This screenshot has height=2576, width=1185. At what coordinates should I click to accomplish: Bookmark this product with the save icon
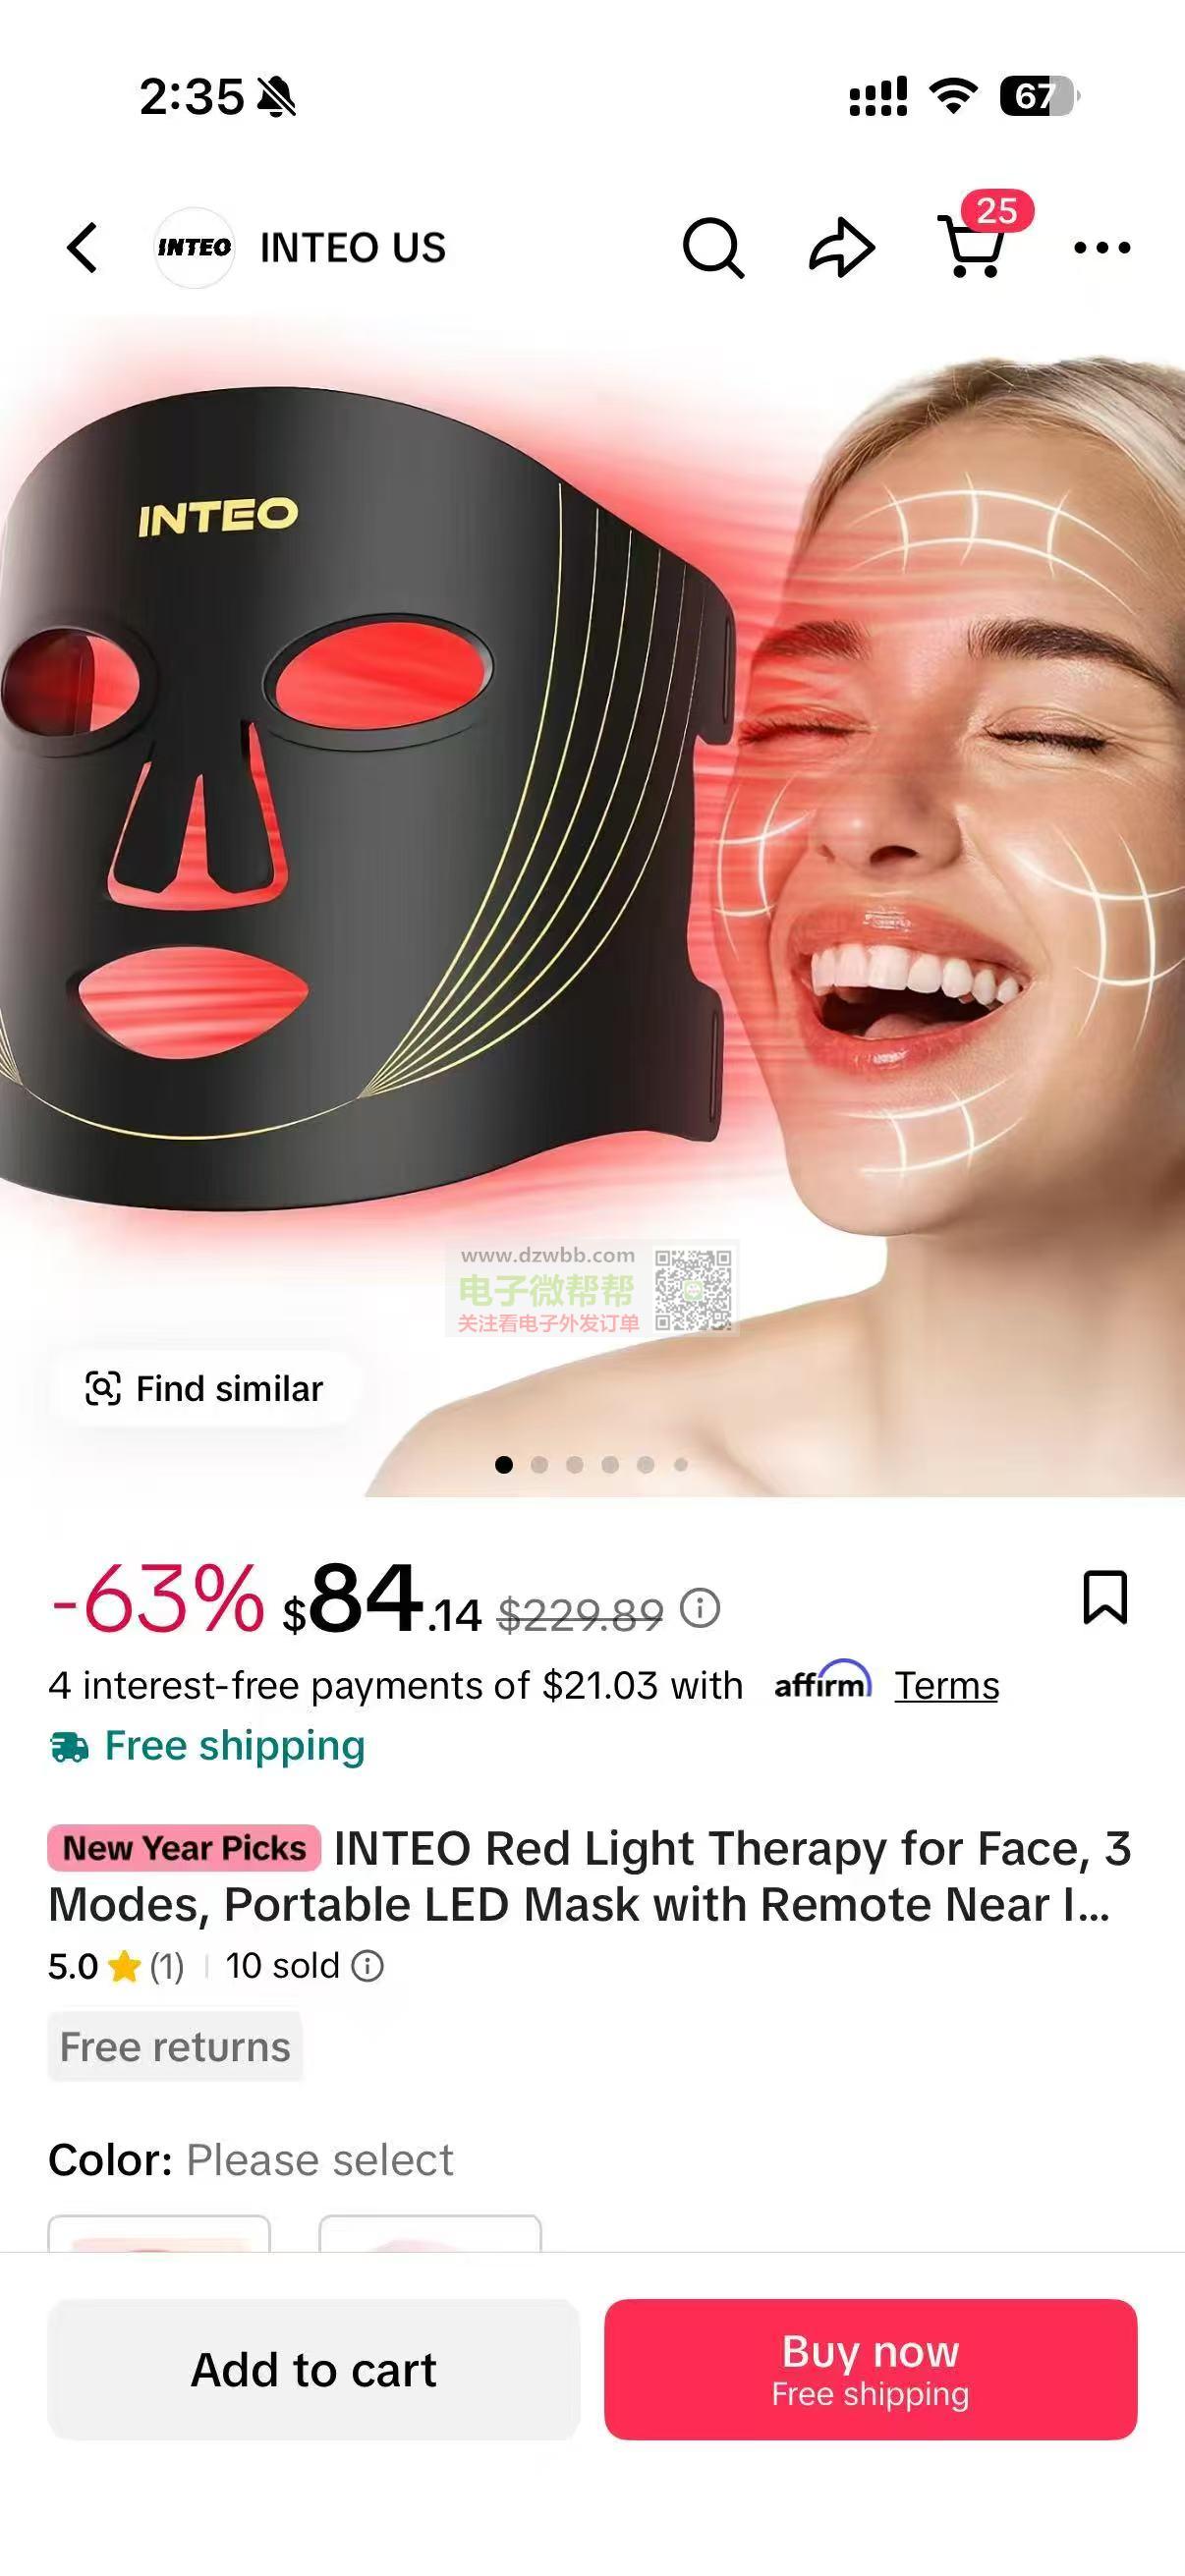pyautogui.click(x=1105, y=1597)
